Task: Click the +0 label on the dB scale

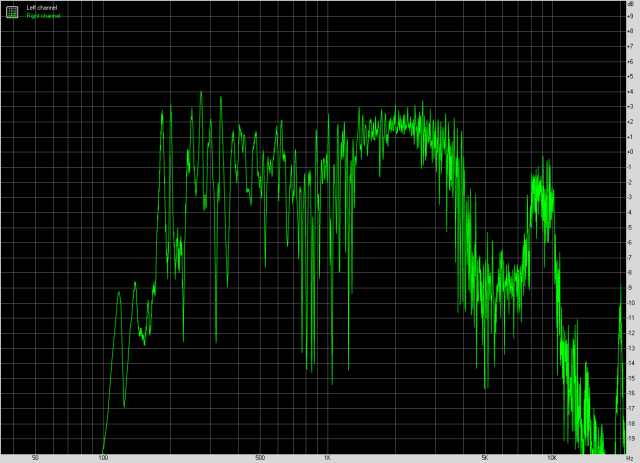Action: 630,152
